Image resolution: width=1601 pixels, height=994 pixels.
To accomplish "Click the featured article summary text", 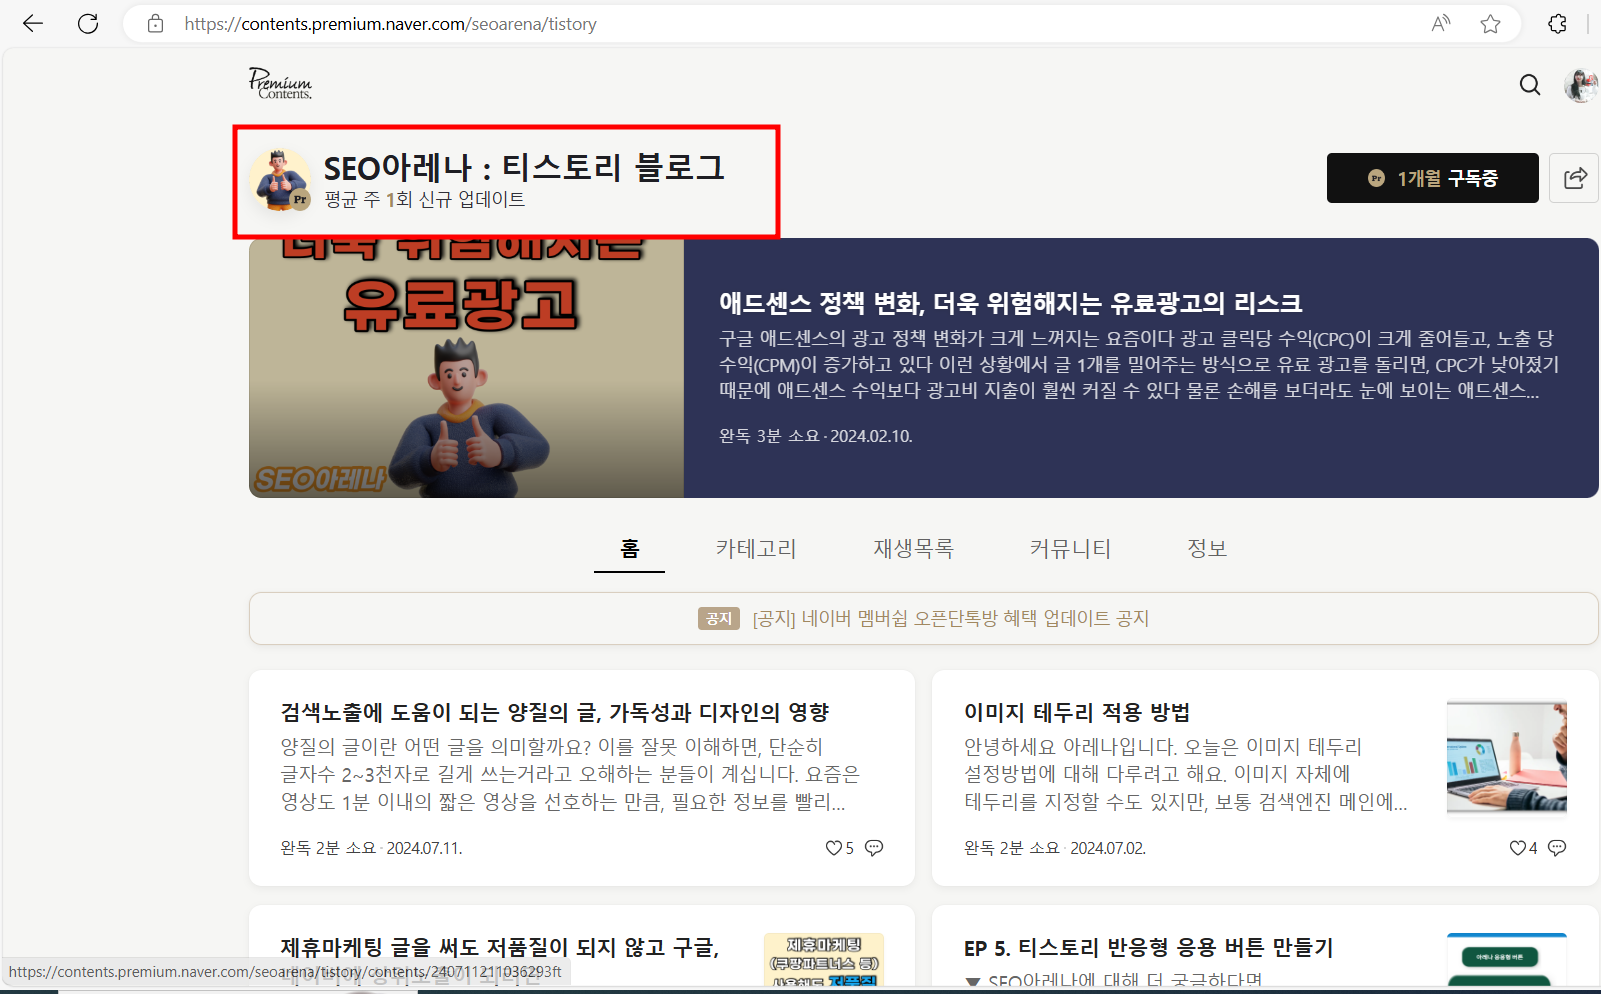I will tap(1139, 364).
